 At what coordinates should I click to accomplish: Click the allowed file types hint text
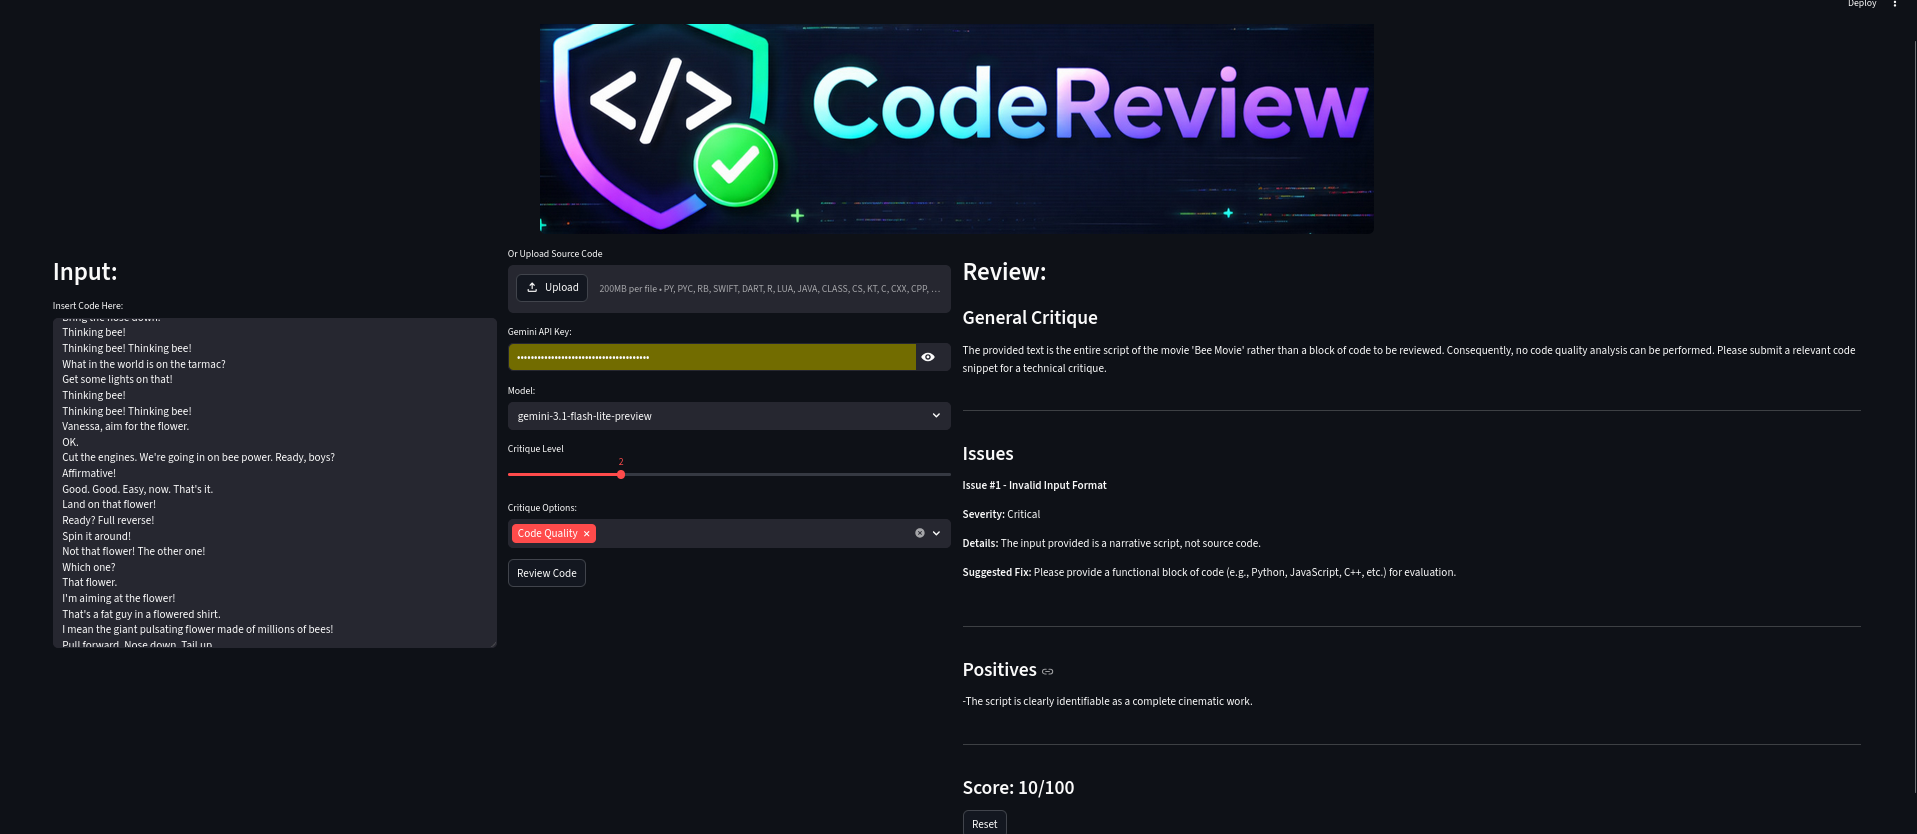coord(769,289)
